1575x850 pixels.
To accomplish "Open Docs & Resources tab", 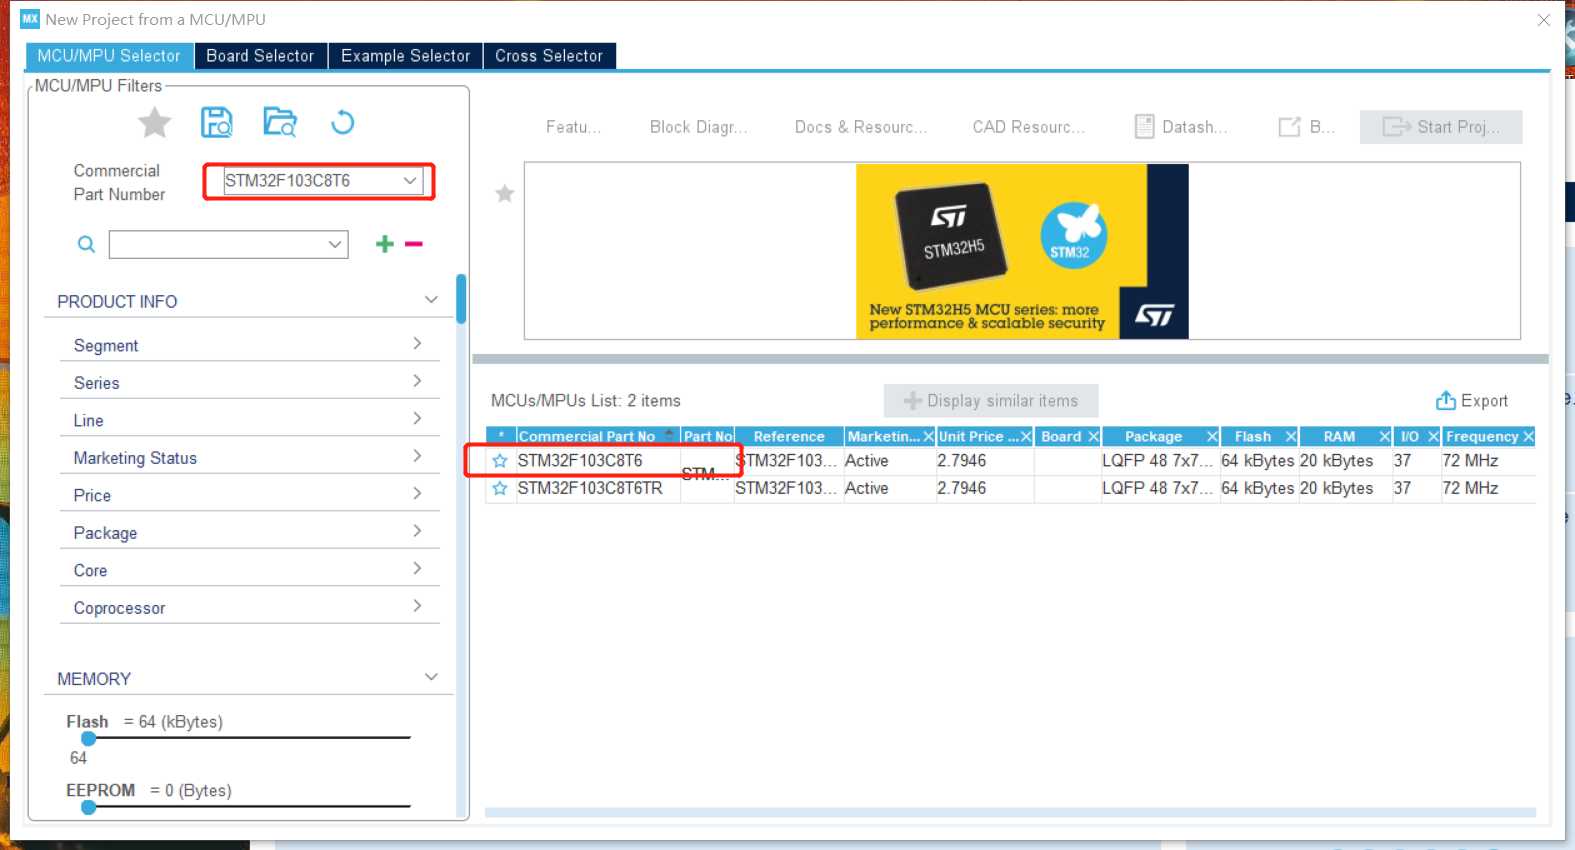I will click(x=860, y=127).
